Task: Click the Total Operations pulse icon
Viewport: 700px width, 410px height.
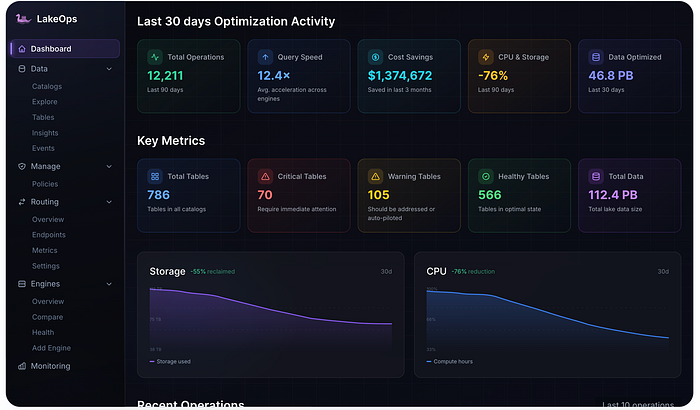Action: (155, 57)
